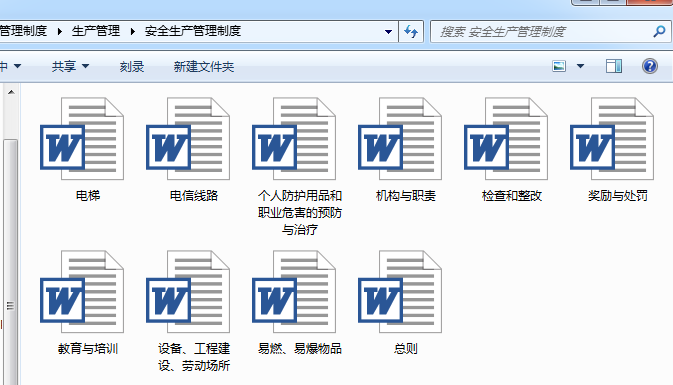Click the 教育与培训 file name label
Viewport: 673px width, 385px height.
pyautogui.click(x=88, y=349)
